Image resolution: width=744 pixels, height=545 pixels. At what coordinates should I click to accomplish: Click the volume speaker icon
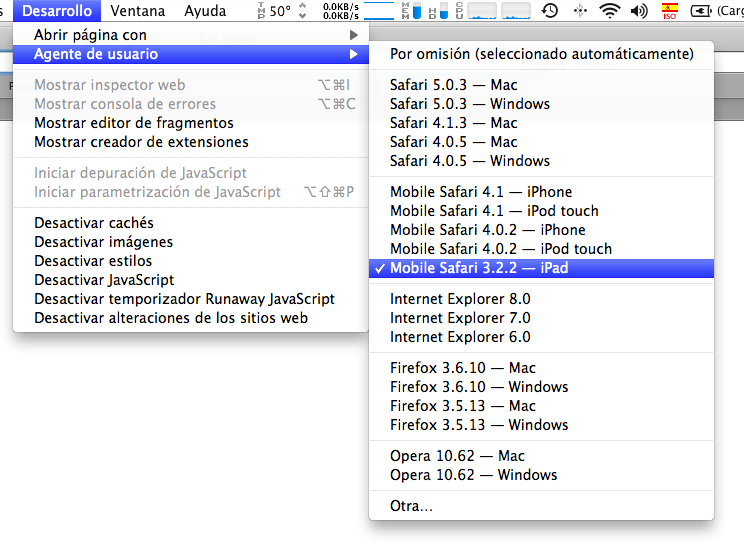[x=640, y=10]
